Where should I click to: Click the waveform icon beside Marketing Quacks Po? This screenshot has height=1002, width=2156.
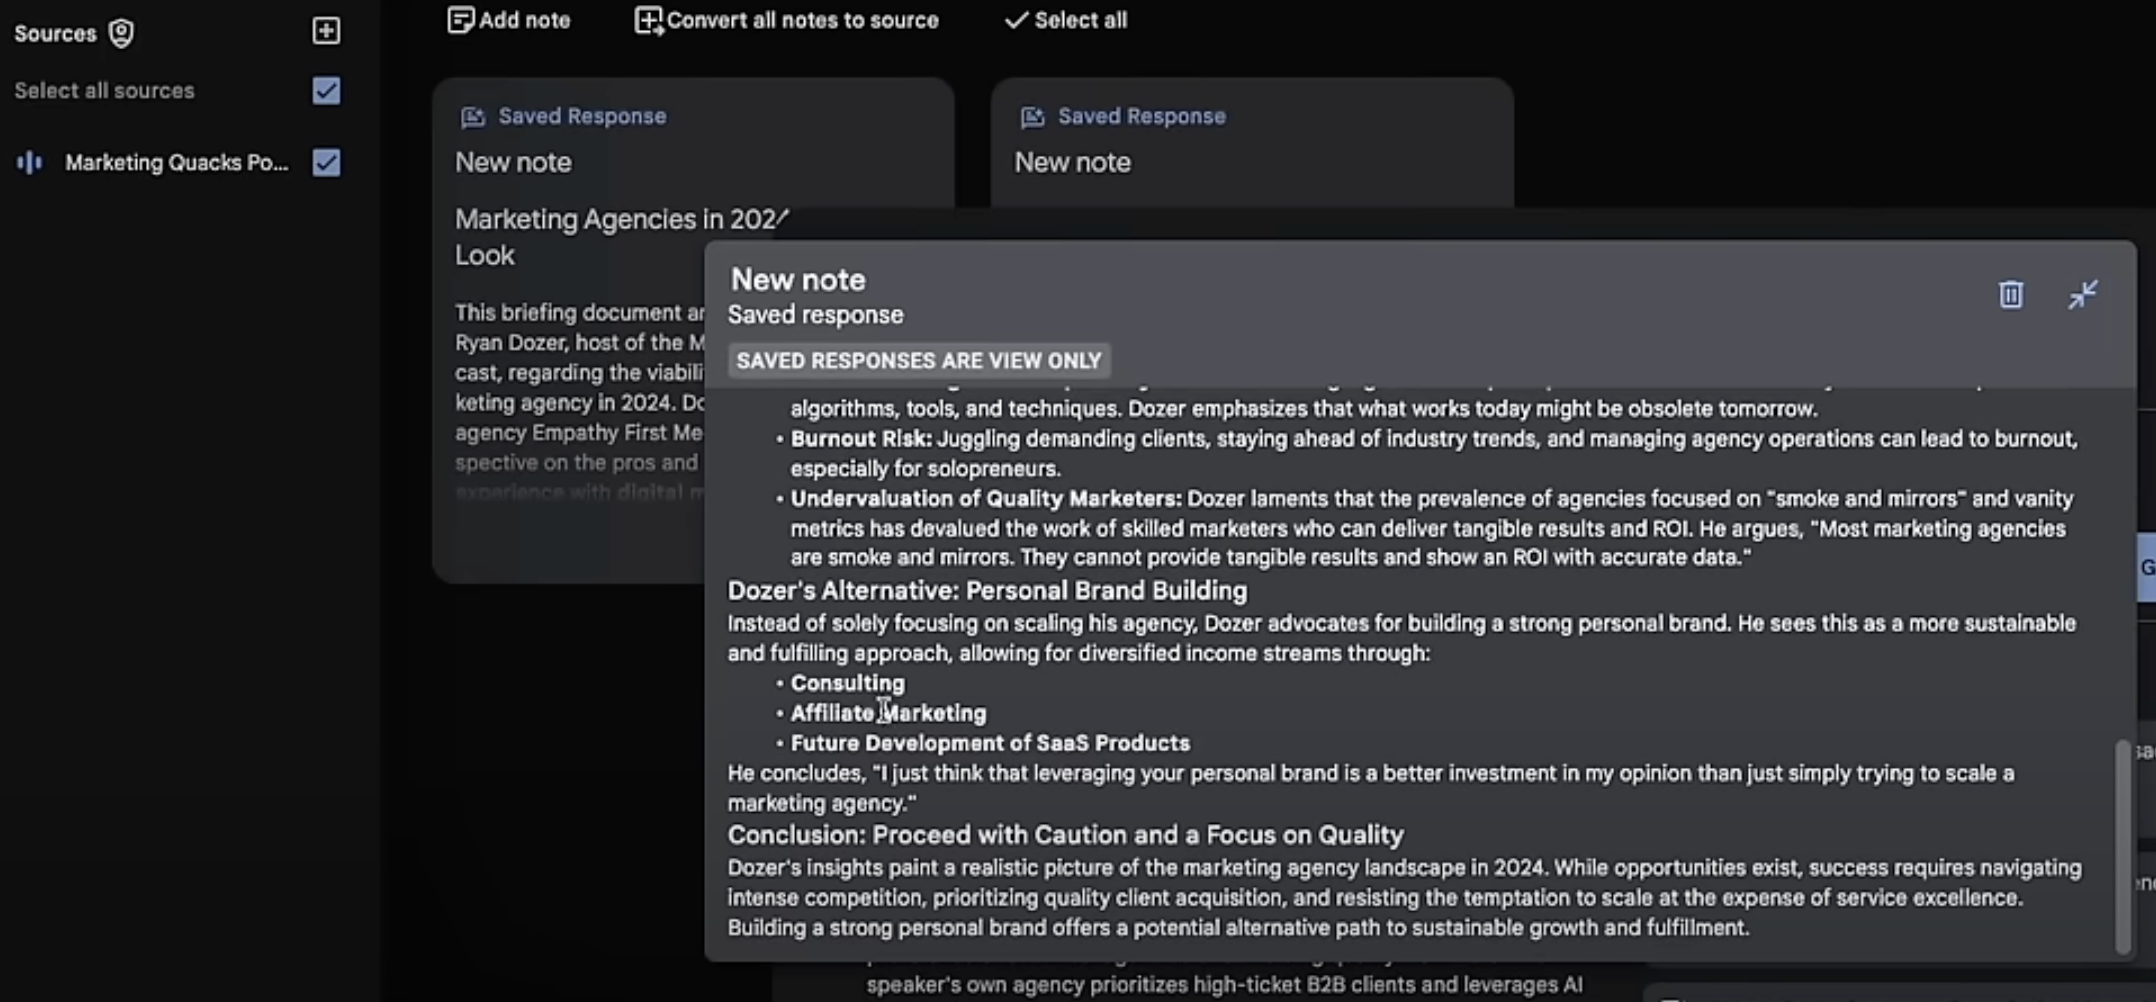31,162
